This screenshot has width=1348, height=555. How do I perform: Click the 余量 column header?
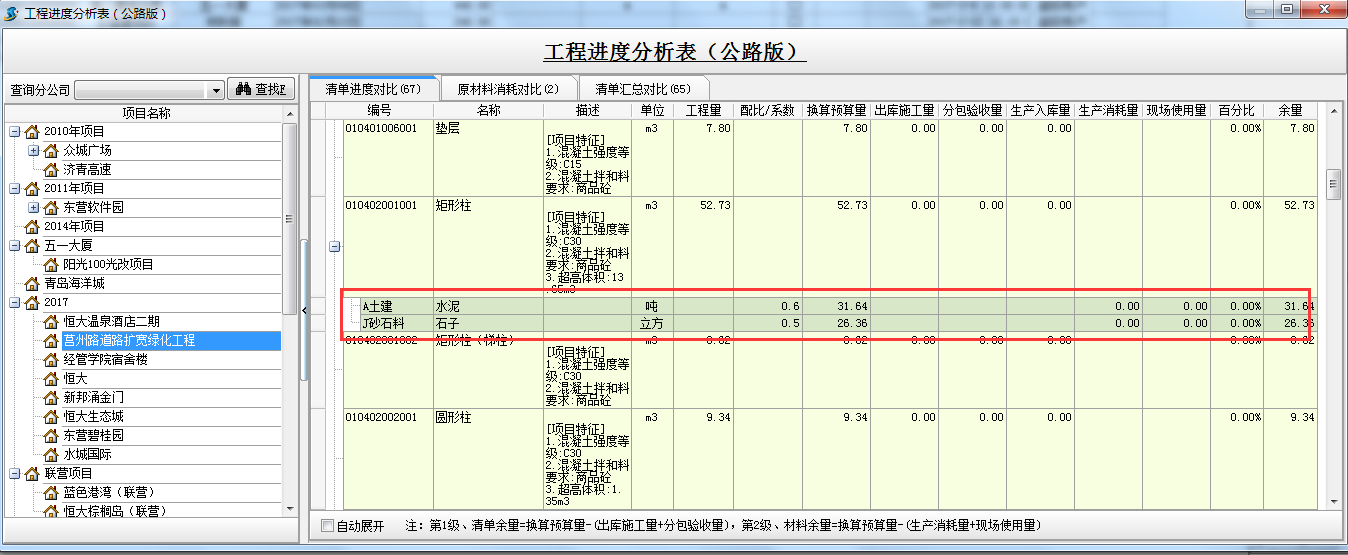click(1289, 110)
